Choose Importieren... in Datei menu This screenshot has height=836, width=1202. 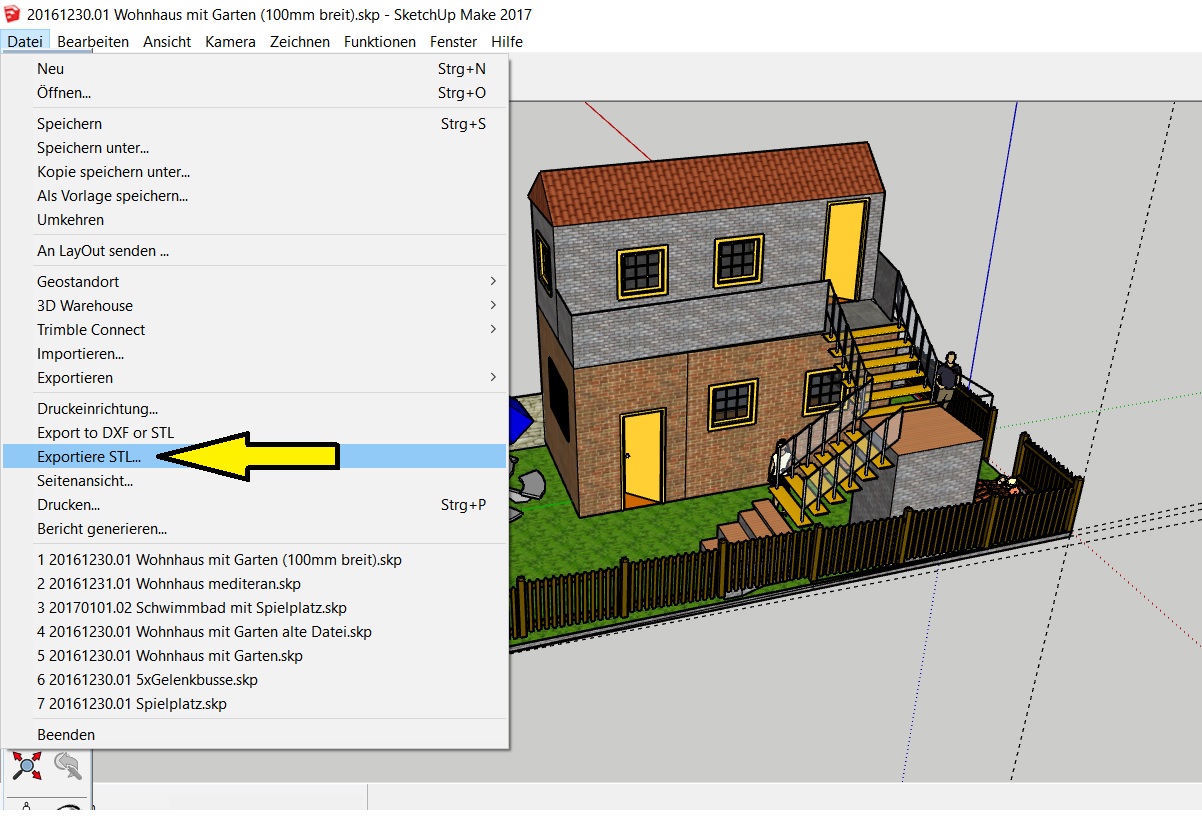pos(81,354)
